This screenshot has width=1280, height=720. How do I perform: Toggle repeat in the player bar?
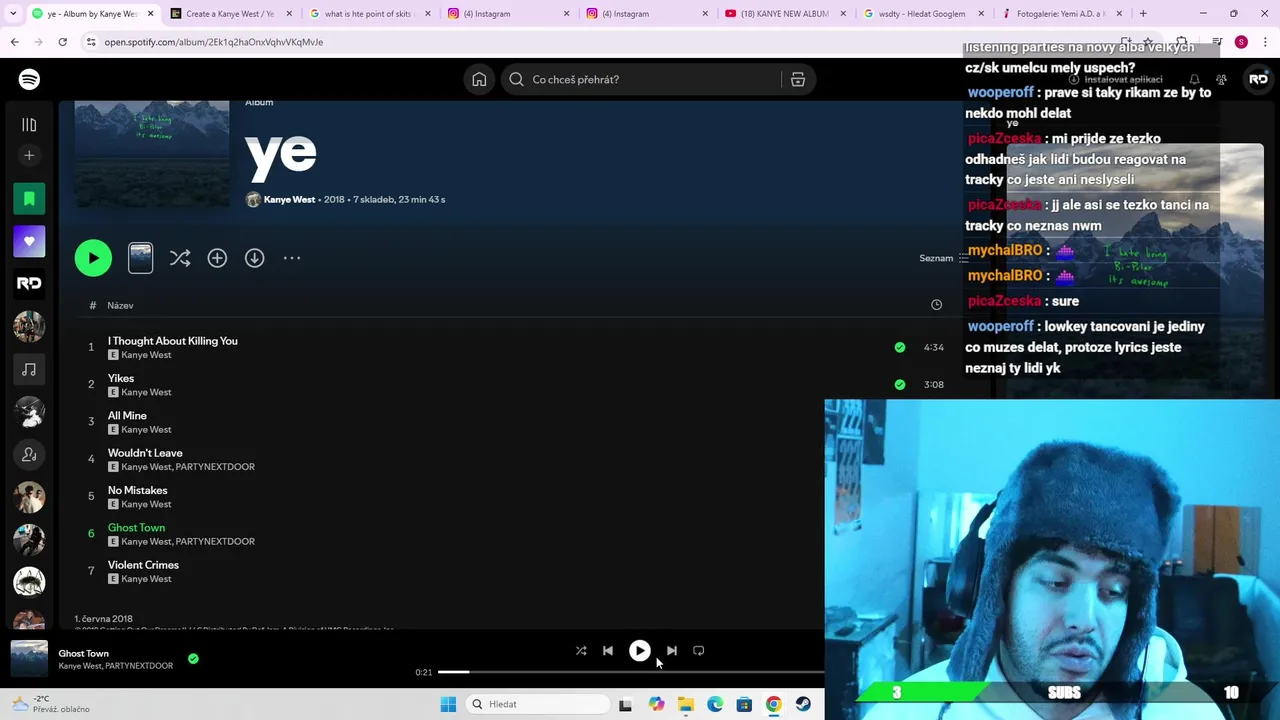699,650
